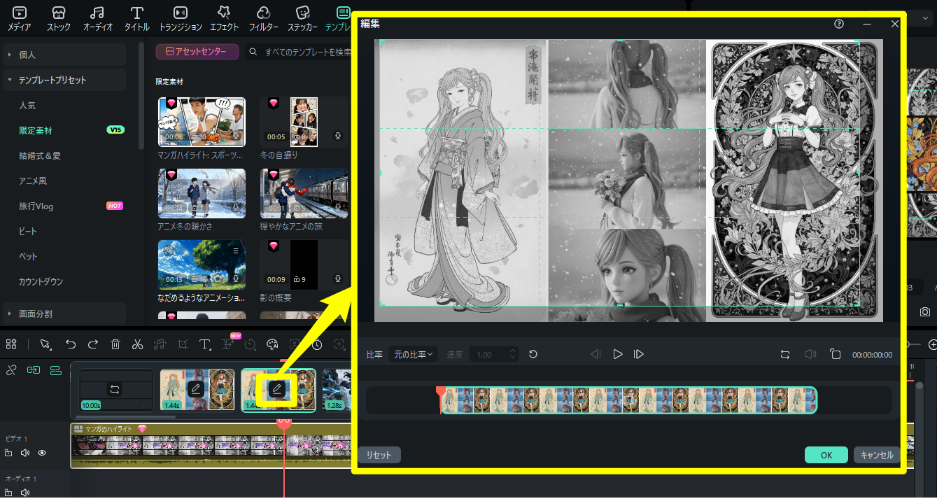Click the rotate crop icon beside timecode
Image resolution: width=937 pixels, height=498 pixels.
click(x=835, y=355)
